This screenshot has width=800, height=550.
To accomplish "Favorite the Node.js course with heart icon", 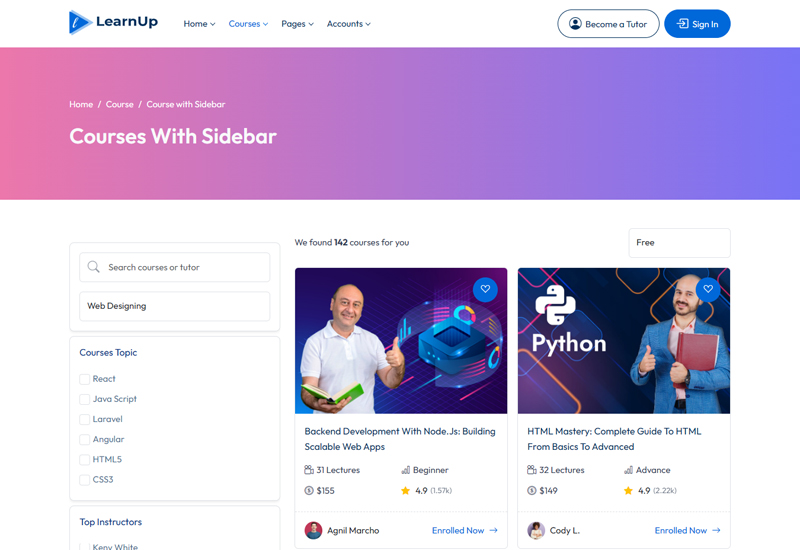I will [x=485, y=289].
